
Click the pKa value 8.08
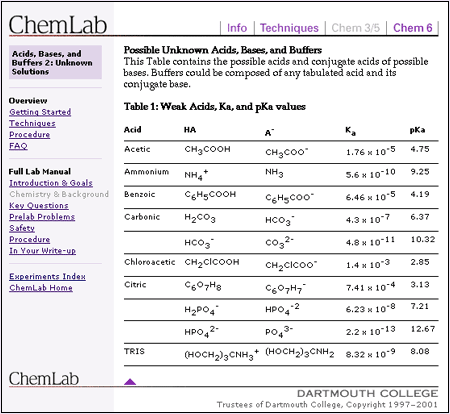420,351
